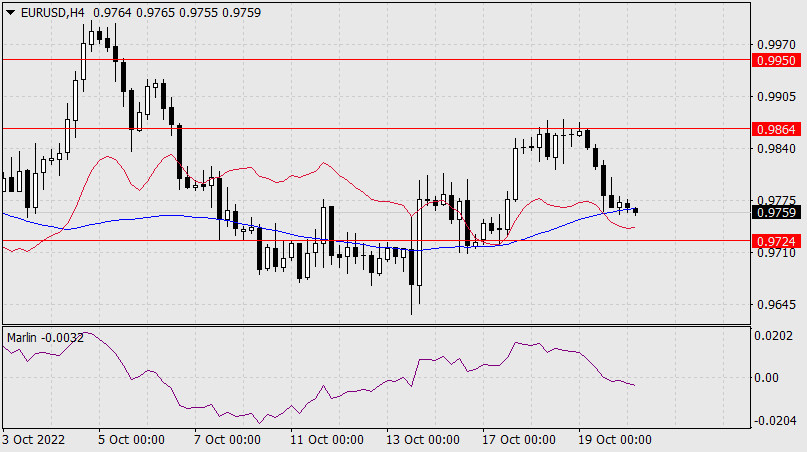The image size is (807, 452).
Task: Click the -0.0204 Marlin scale value
Action: [x=775, y=420]
